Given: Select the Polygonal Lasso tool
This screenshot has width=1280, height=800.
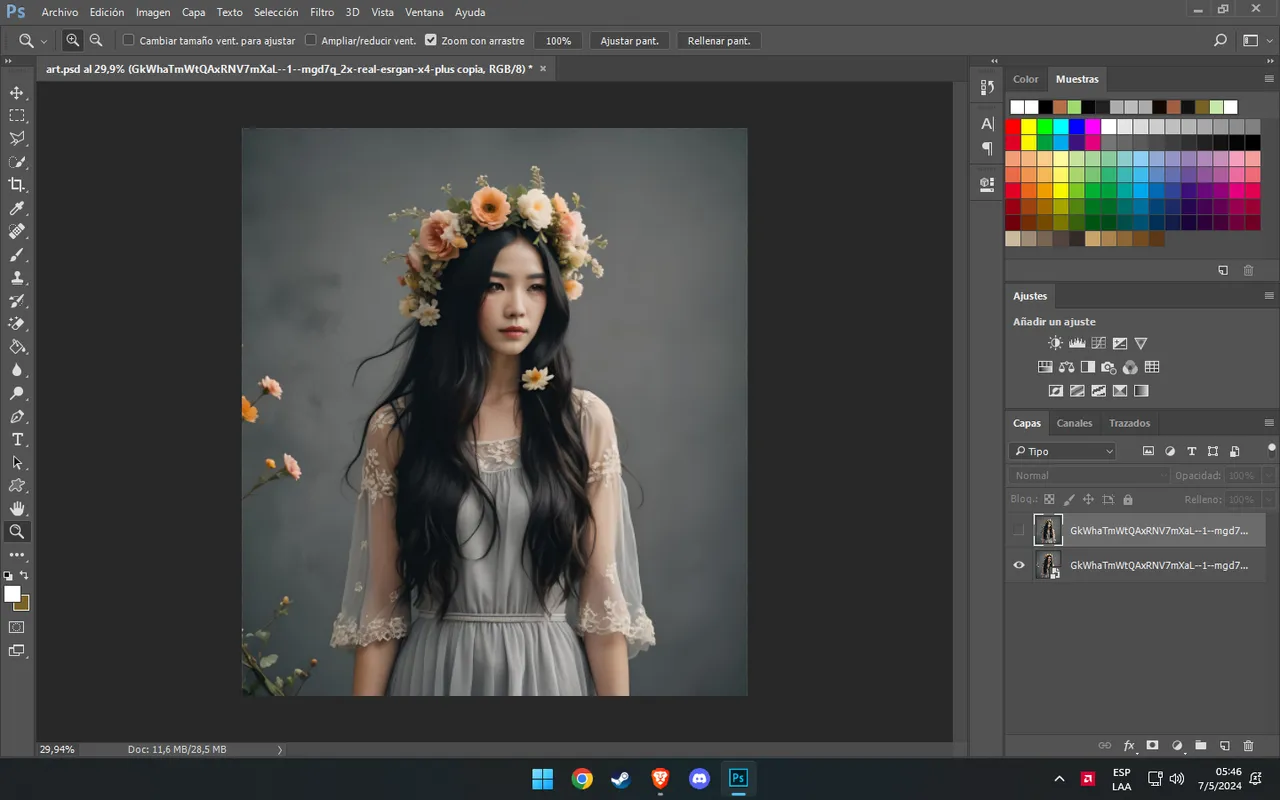Looking at the screenshot, I should tap(17, 138).
